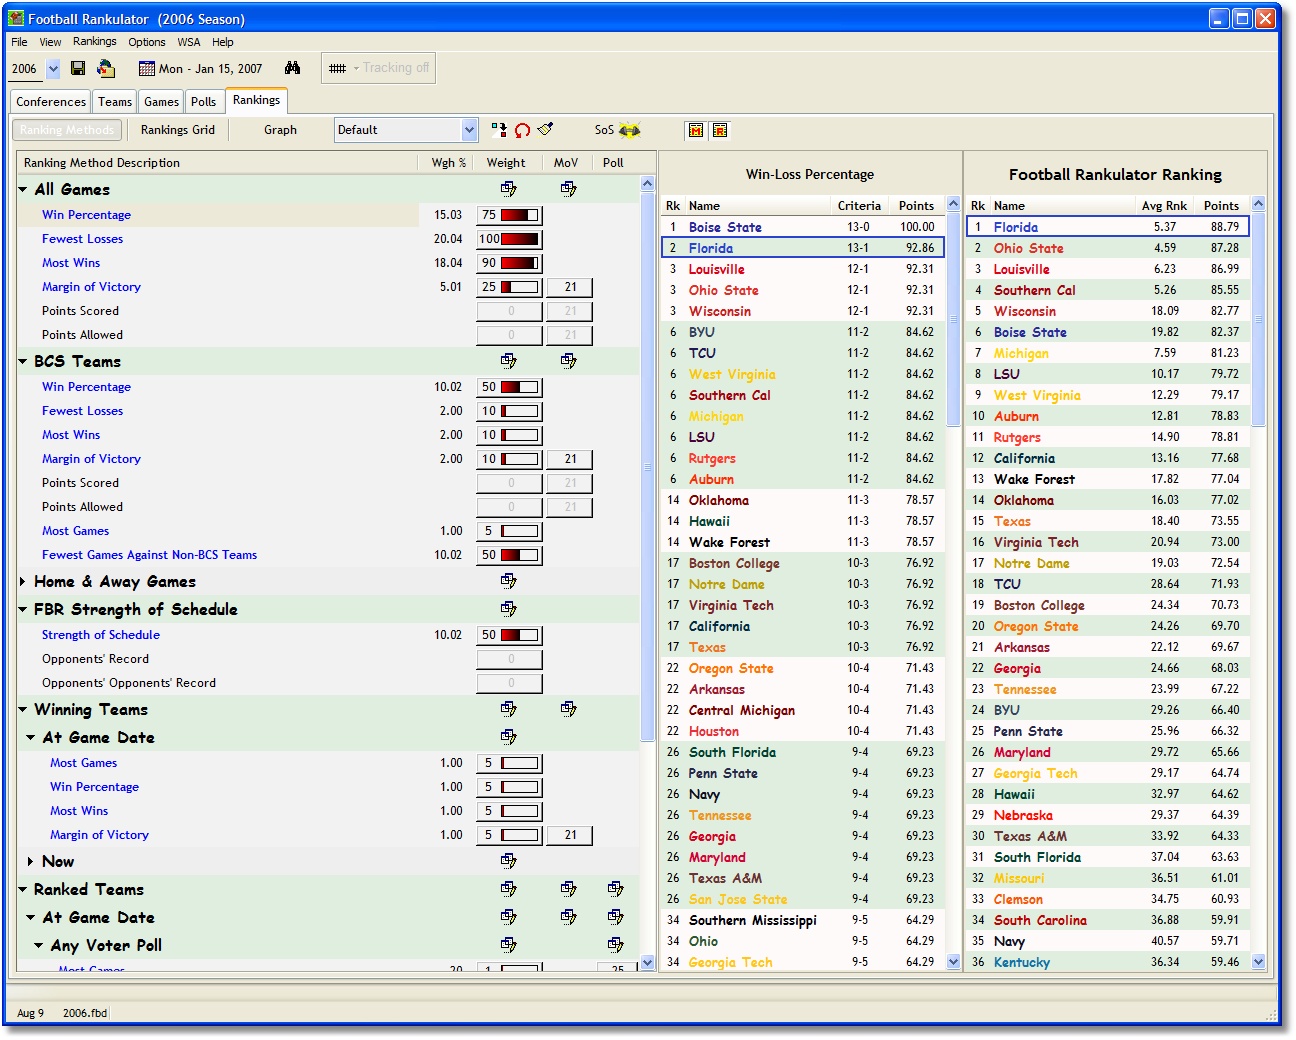Click the calendar icon beside the date
Screen dimensions: 1296x1040
[147, 69]
